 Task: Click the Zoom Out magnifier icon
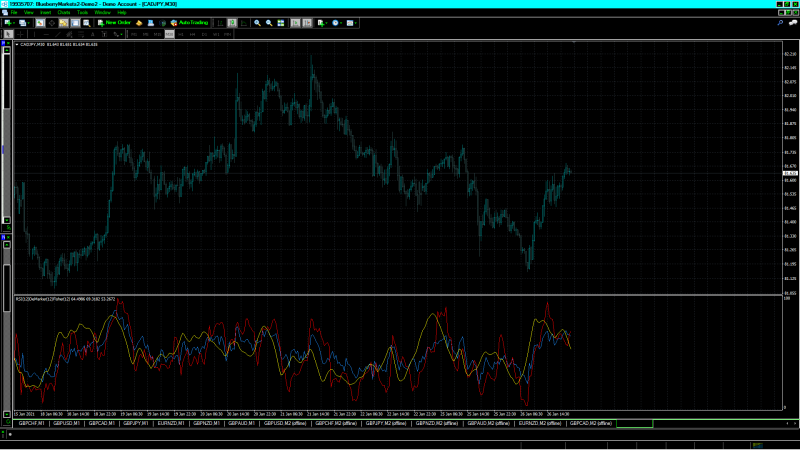click(269, 22)
